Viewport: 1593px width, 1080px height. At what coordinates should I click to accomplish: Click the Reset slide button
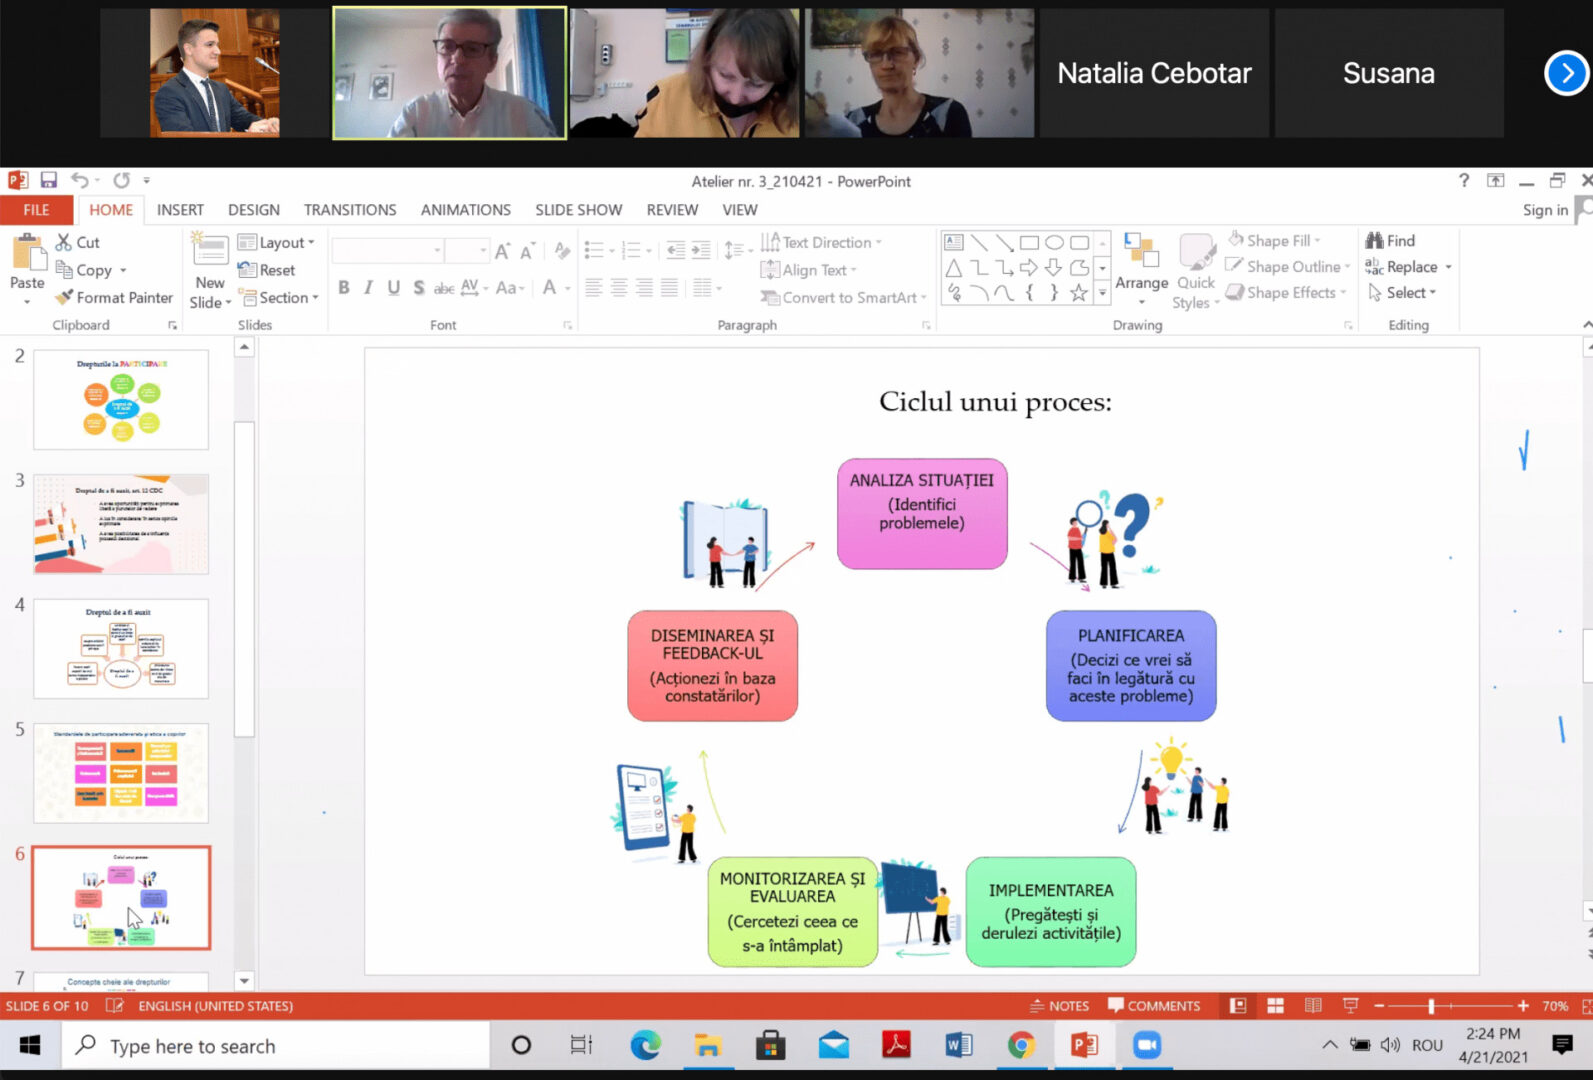266,270
